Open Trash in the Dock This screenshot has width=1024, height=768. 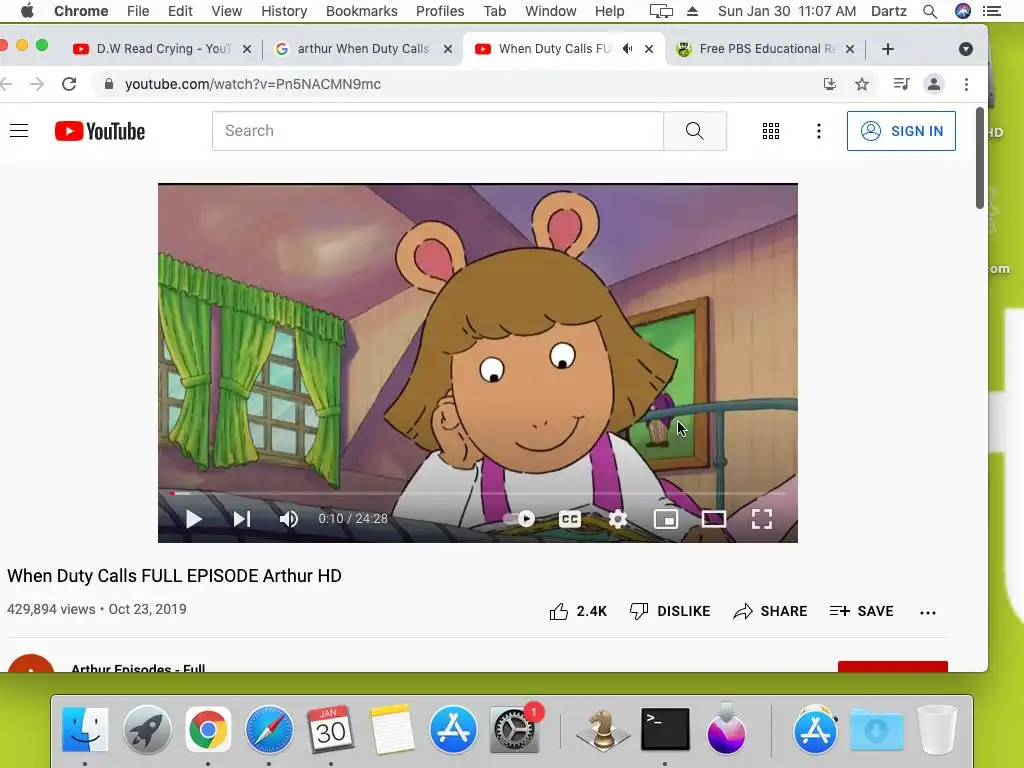click(x=937, y=729)
